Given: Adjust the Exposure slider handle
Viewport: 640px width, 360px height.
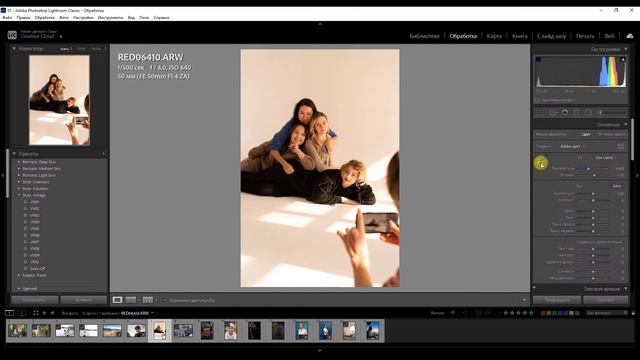Looking at the screenshot, I should 593,194.
